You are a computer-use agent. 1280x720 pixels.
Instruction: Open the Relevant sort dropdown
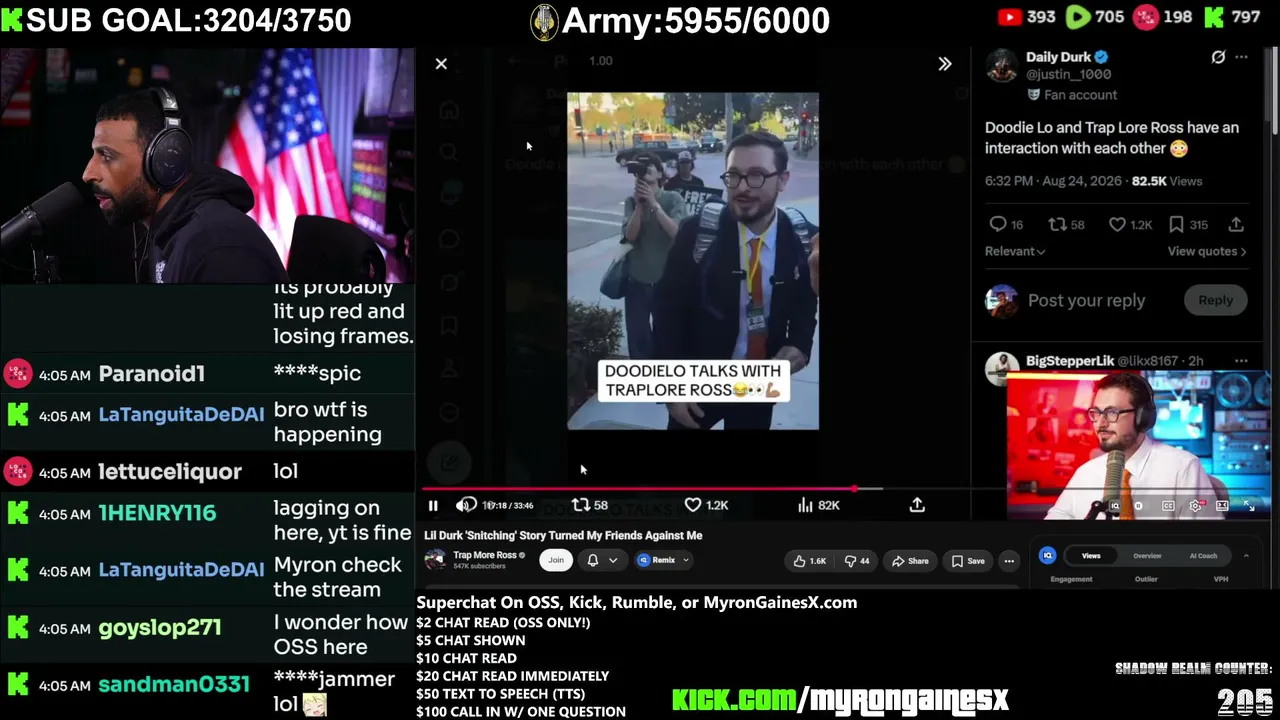pyautogui.click(x=1015, y=251)
